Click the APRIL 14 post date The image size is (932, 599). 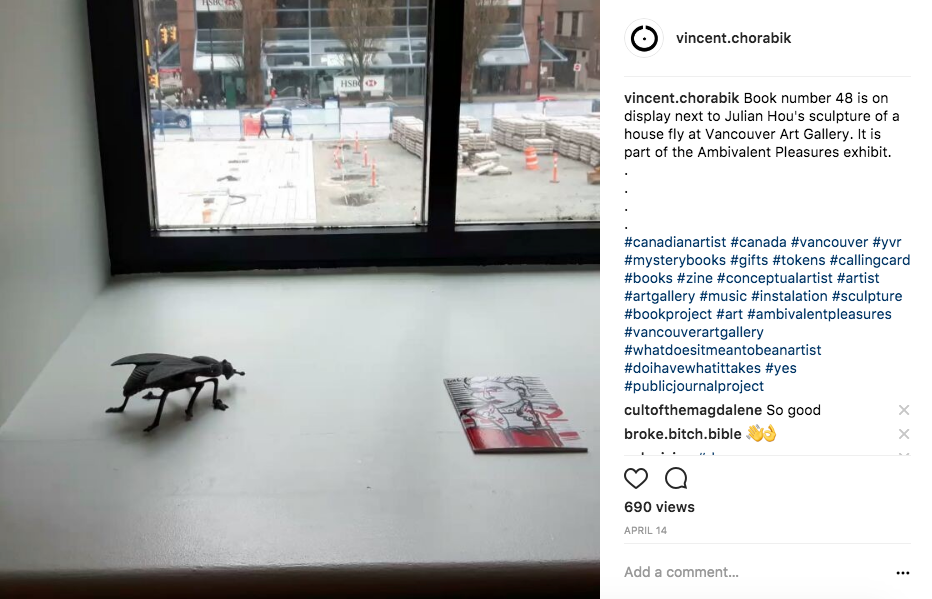(x=645, y=531)
